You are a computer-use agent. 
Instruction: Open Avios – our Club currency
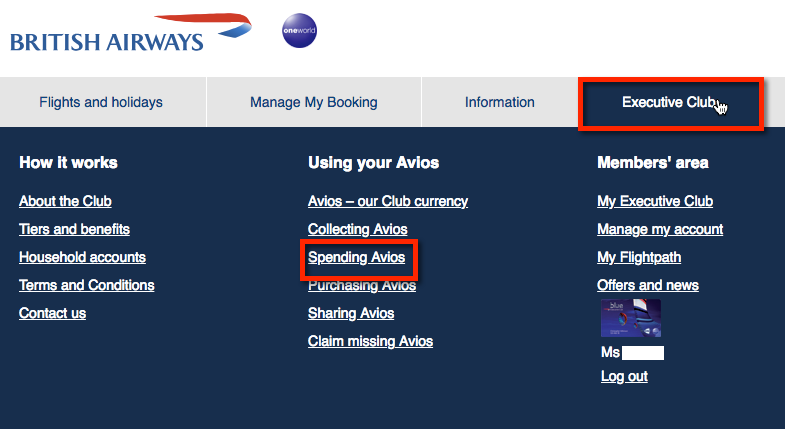[x=388, y=201]
